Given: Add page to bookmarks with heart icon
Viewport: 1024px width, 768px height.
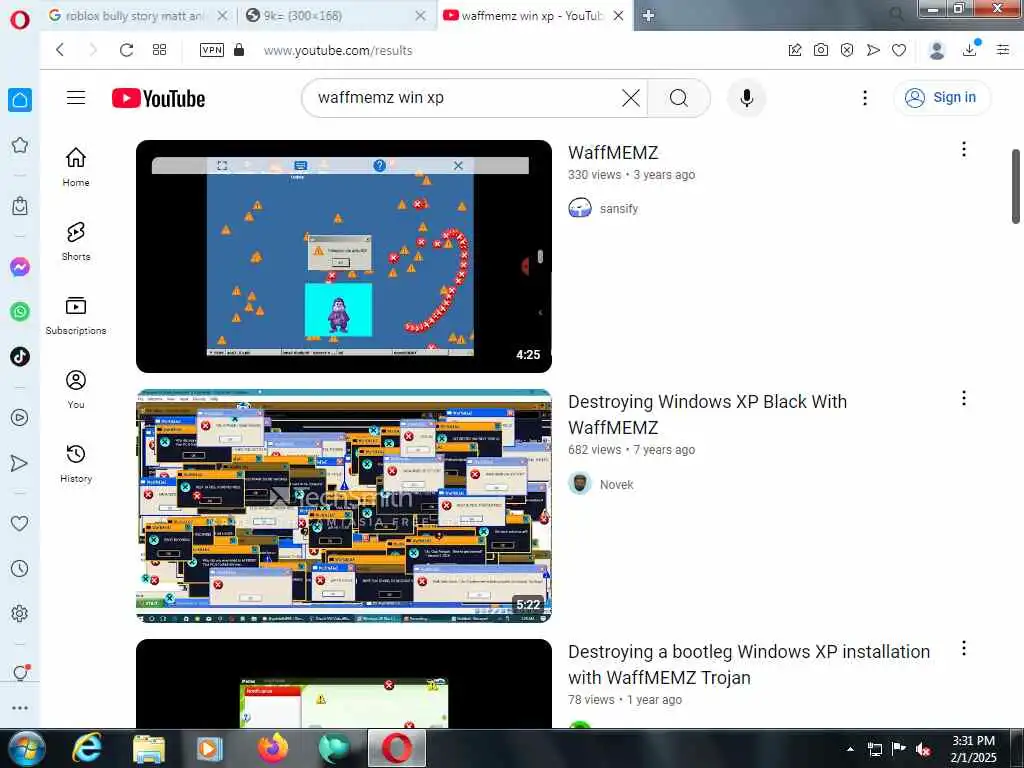Looking at the screenshot, I should click(x=899, y=50).
